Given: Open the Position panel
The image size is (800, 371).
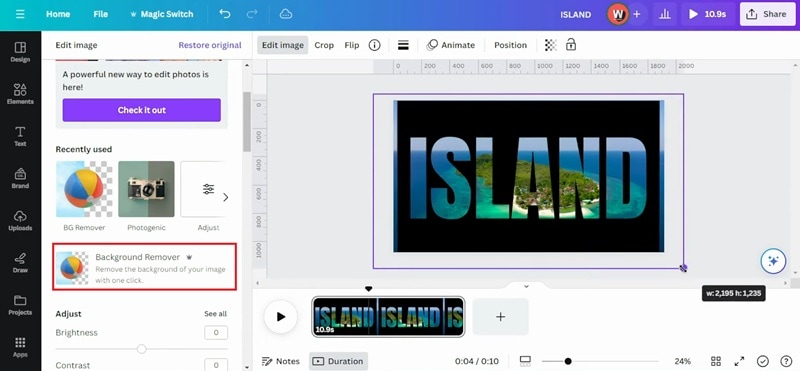Looking at the screenshot, I should click(x=510, y=45).
